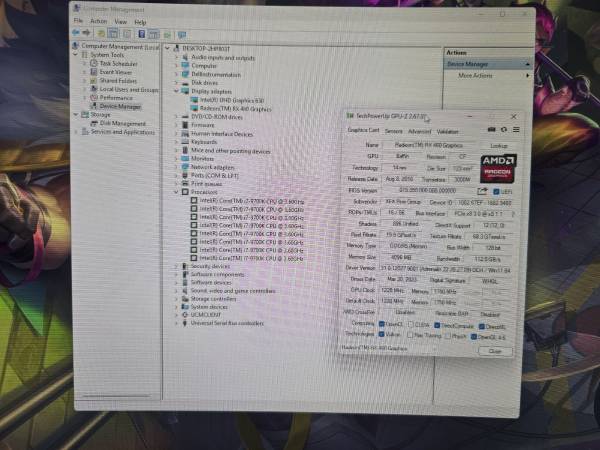Screen dimensions: 600x450
Task: Click the Close button in GPU-Z
Action: (x=495, y=352)
